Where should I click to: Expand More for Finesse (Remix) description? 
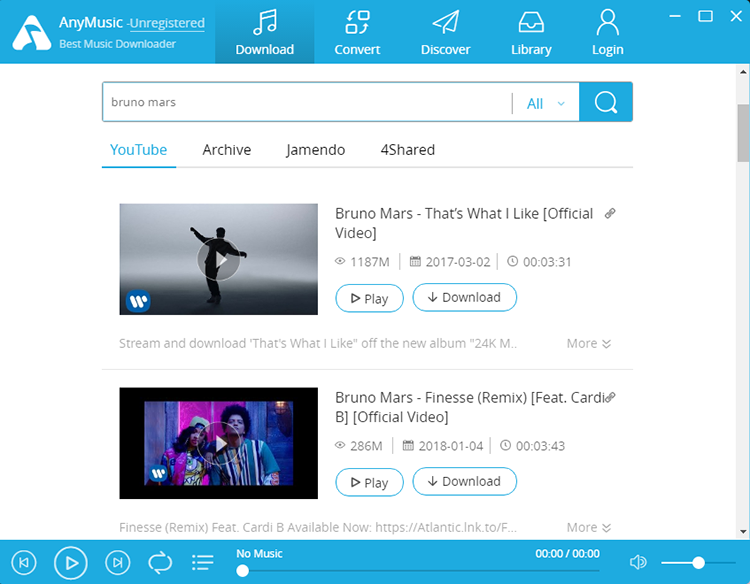[x=589, y=528]
